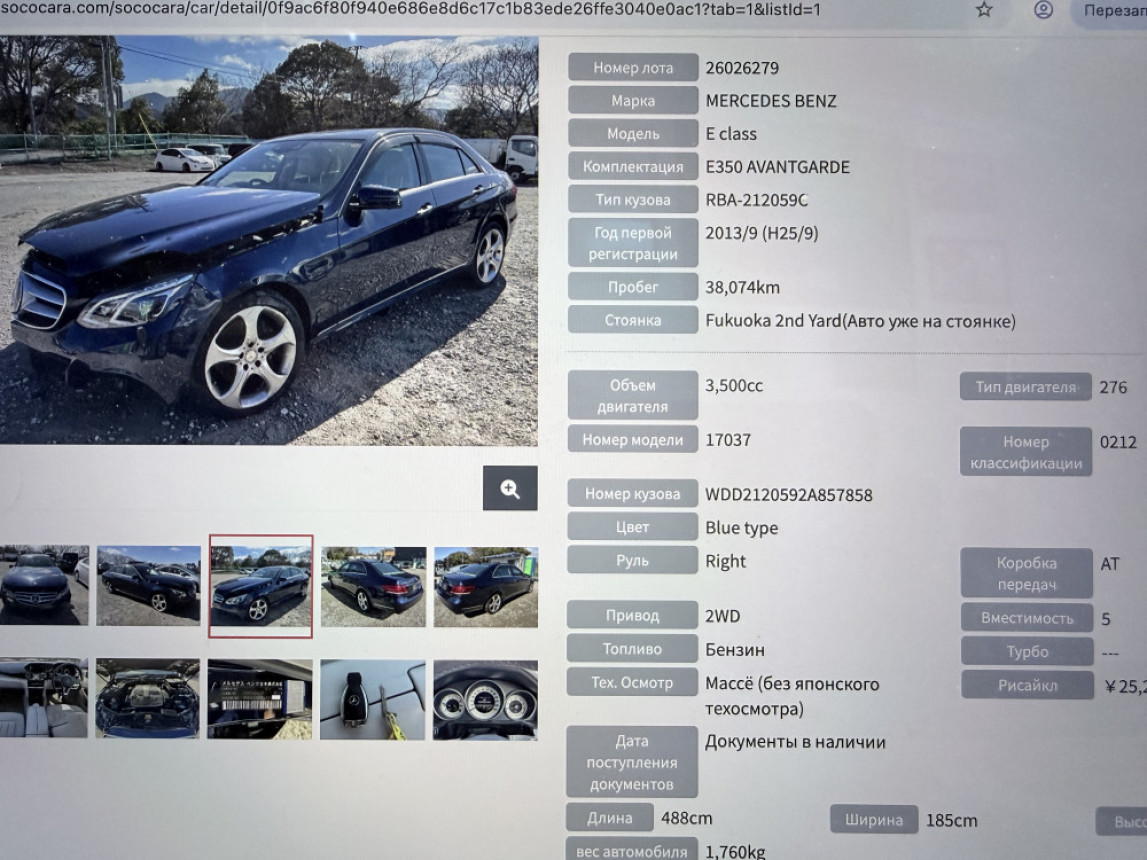Click the fuel value Бензин

click(735, 649)
